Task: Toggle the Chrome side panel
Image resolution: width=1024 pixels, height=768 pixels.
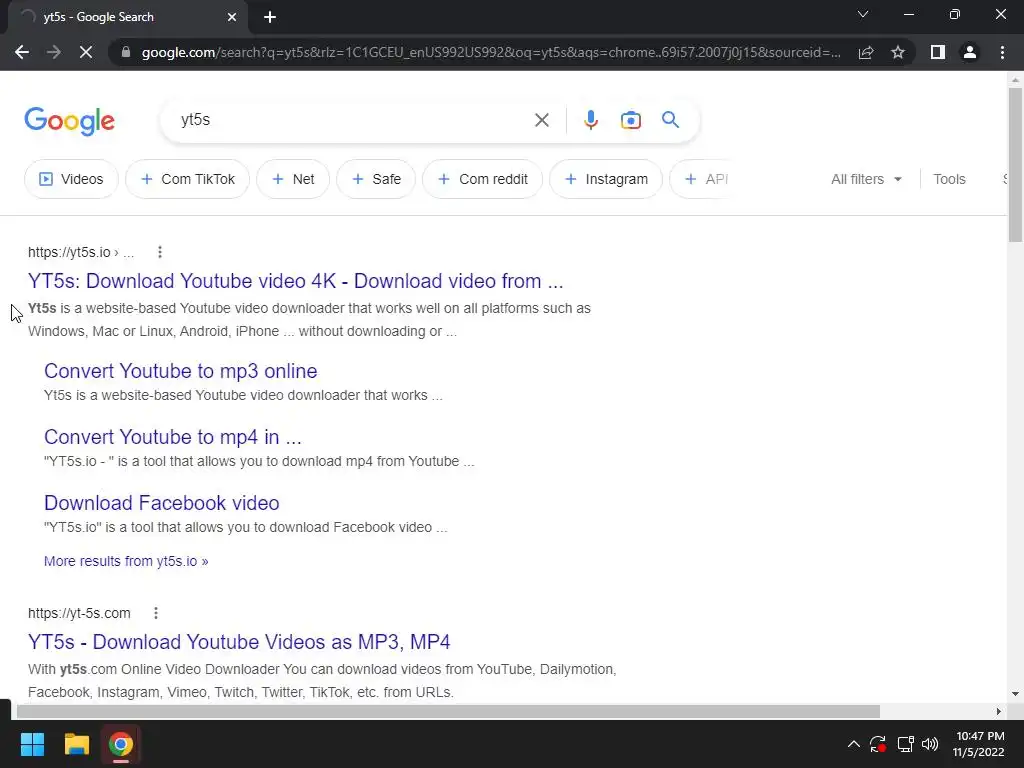Action: coord(938,52)
